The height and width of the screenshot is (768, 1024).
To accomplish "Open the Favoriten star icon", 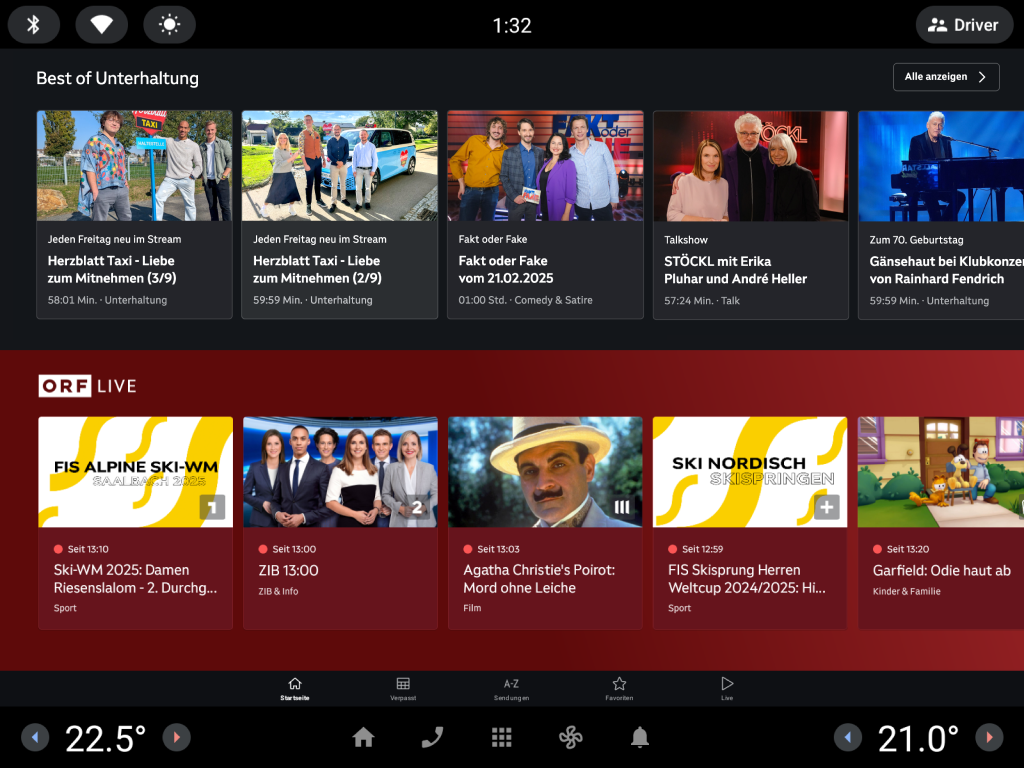I will click(619, 689).
